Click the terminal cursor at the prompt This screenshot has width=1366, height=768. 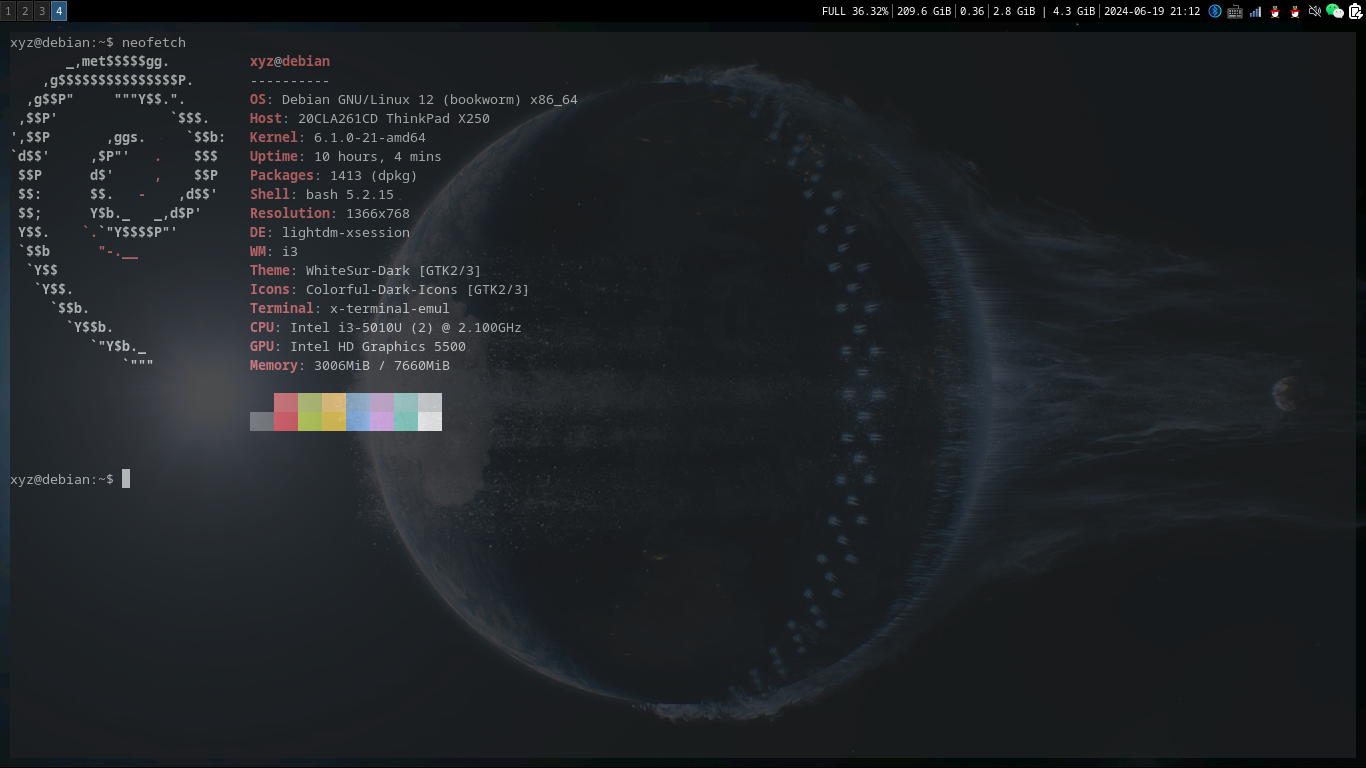click(x=126, y=479)
